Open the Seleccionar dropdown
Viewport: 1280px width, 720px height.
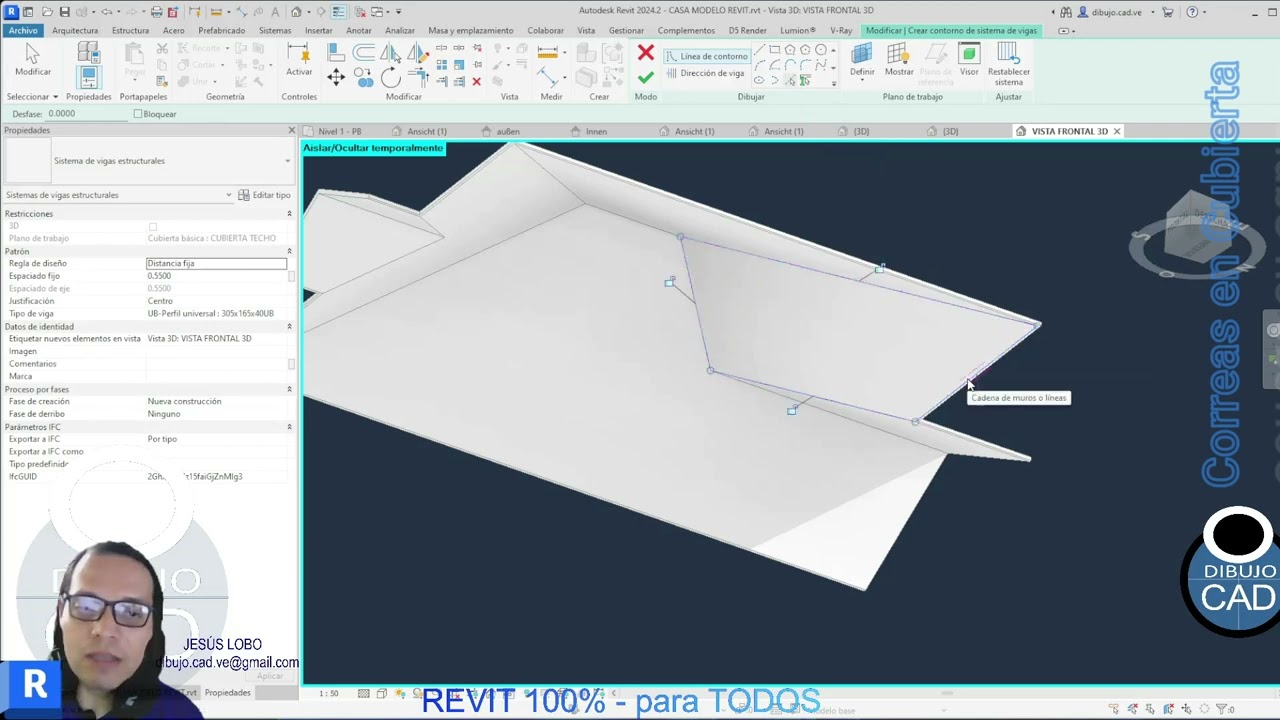point(32,97)
